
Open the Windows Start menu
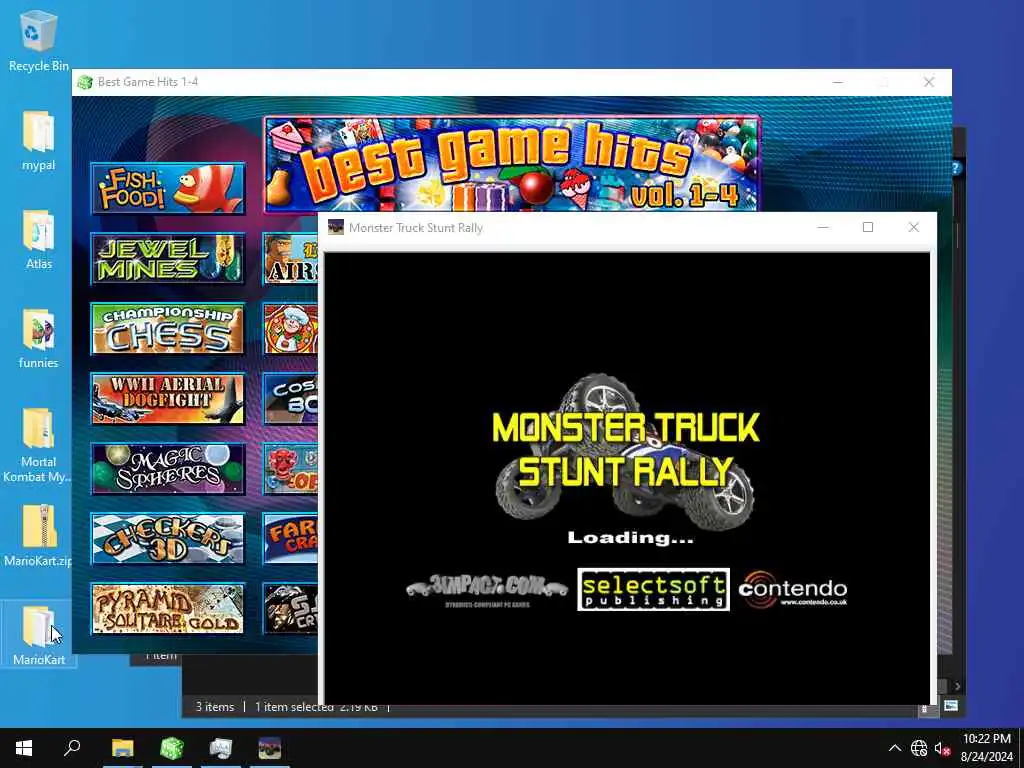pyautogui.click(x=24, y=748)
